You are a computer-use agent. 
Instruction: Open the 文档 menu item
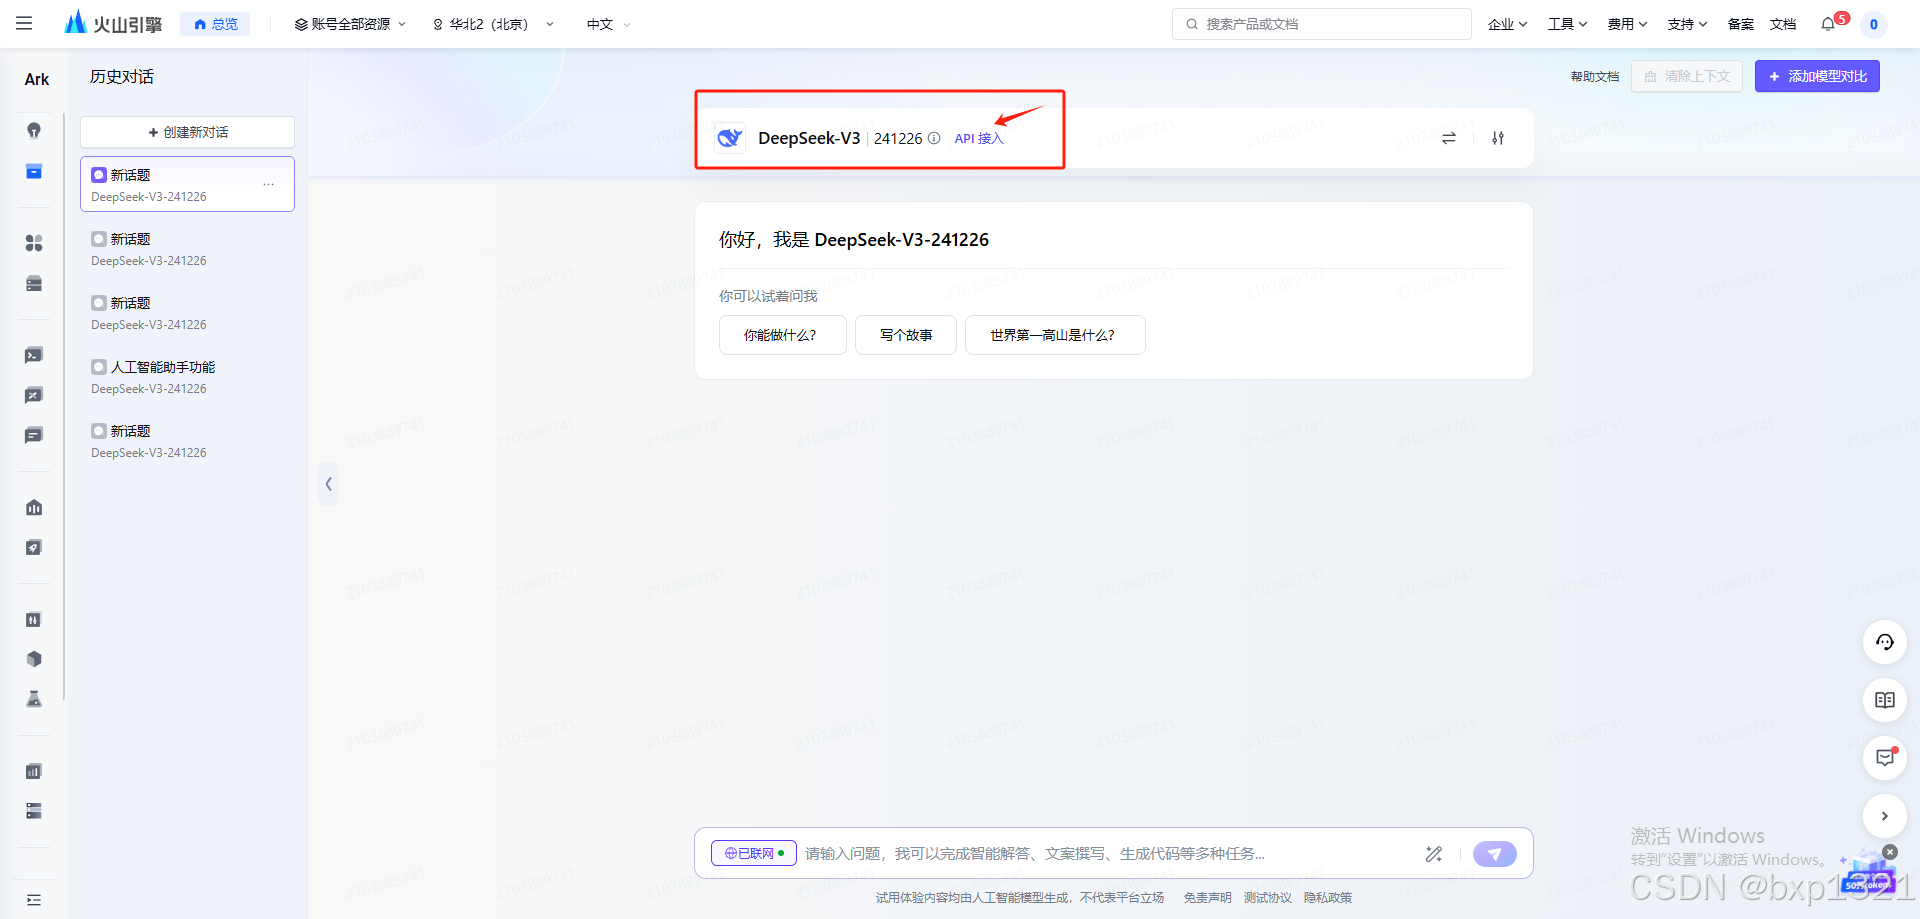click(1783, 24)
